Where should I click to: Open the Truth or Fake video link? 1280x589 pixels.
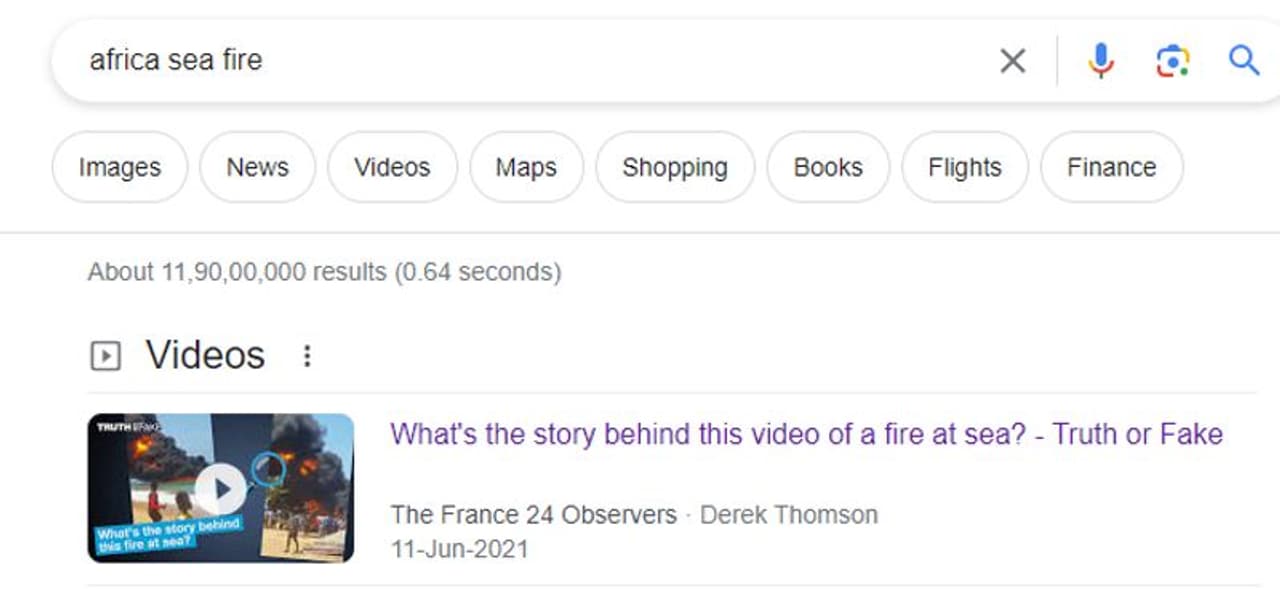coord(806,434)
